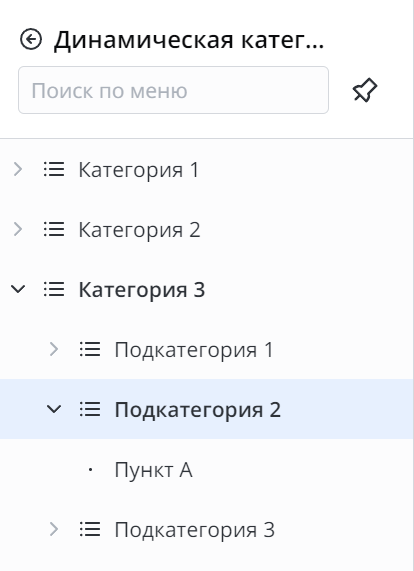Click the Динамическая катег... header title
The height and width of the screenshot is (571, 414).
(189, 39)
